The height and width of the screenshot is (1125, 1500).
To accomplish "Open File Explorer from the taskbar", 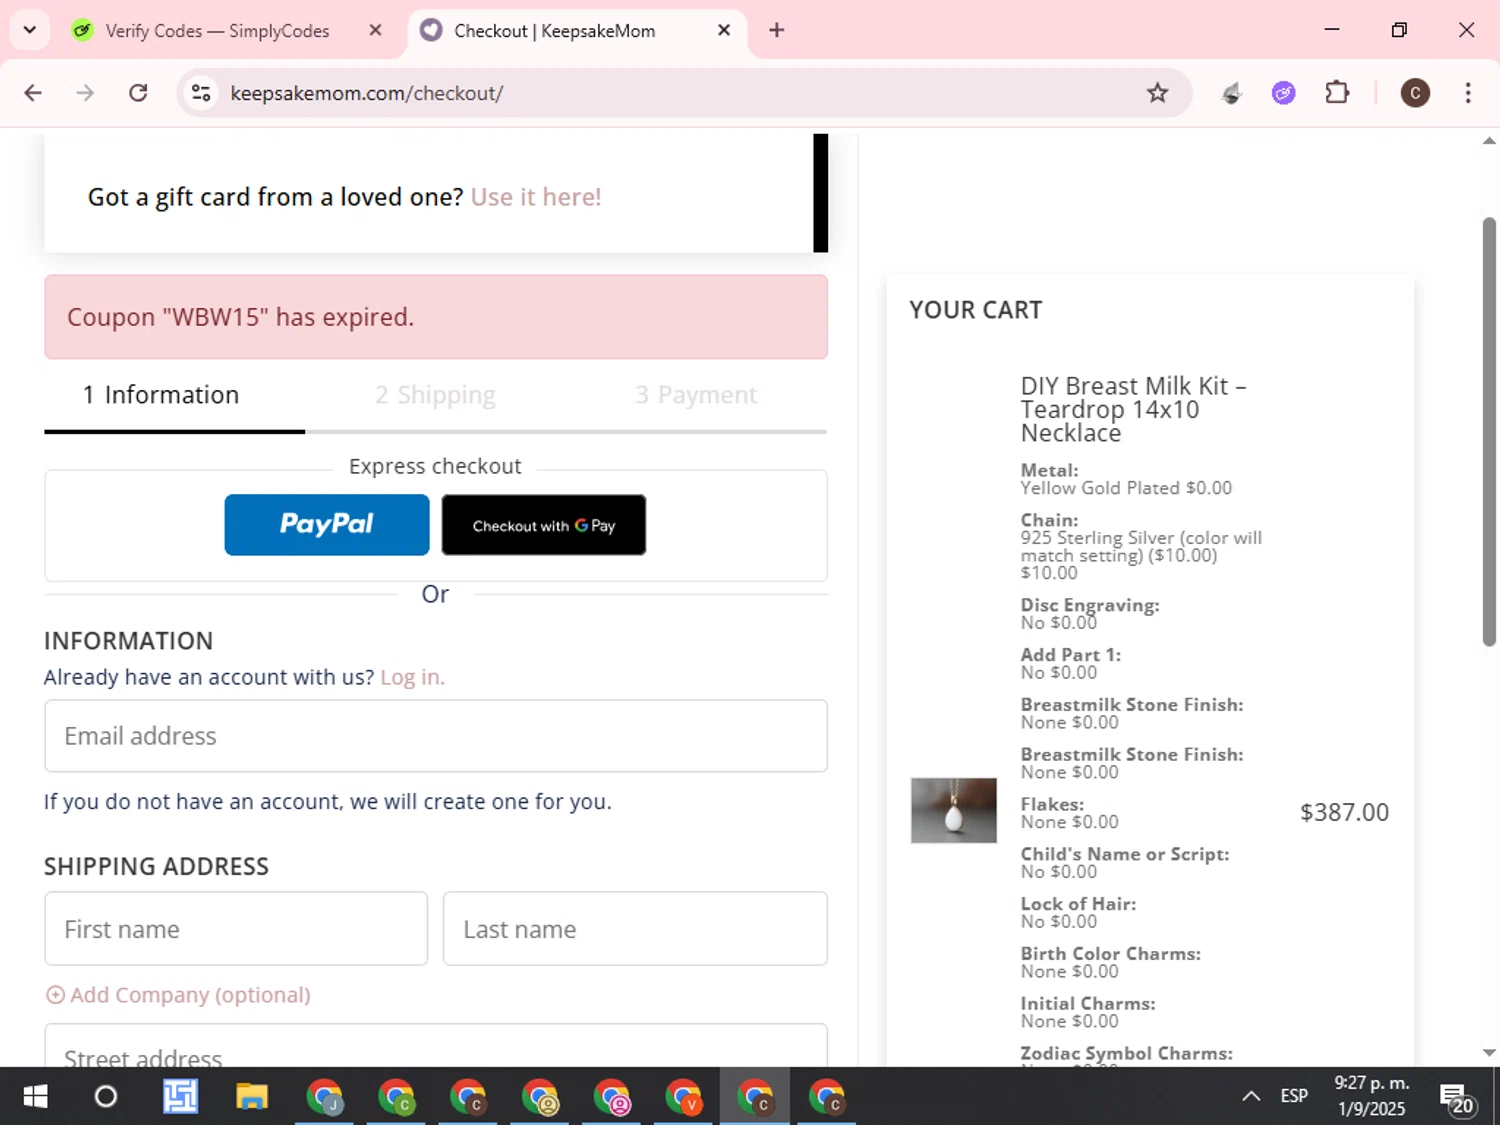I will pyautogui.click(x=251, y=1097).
